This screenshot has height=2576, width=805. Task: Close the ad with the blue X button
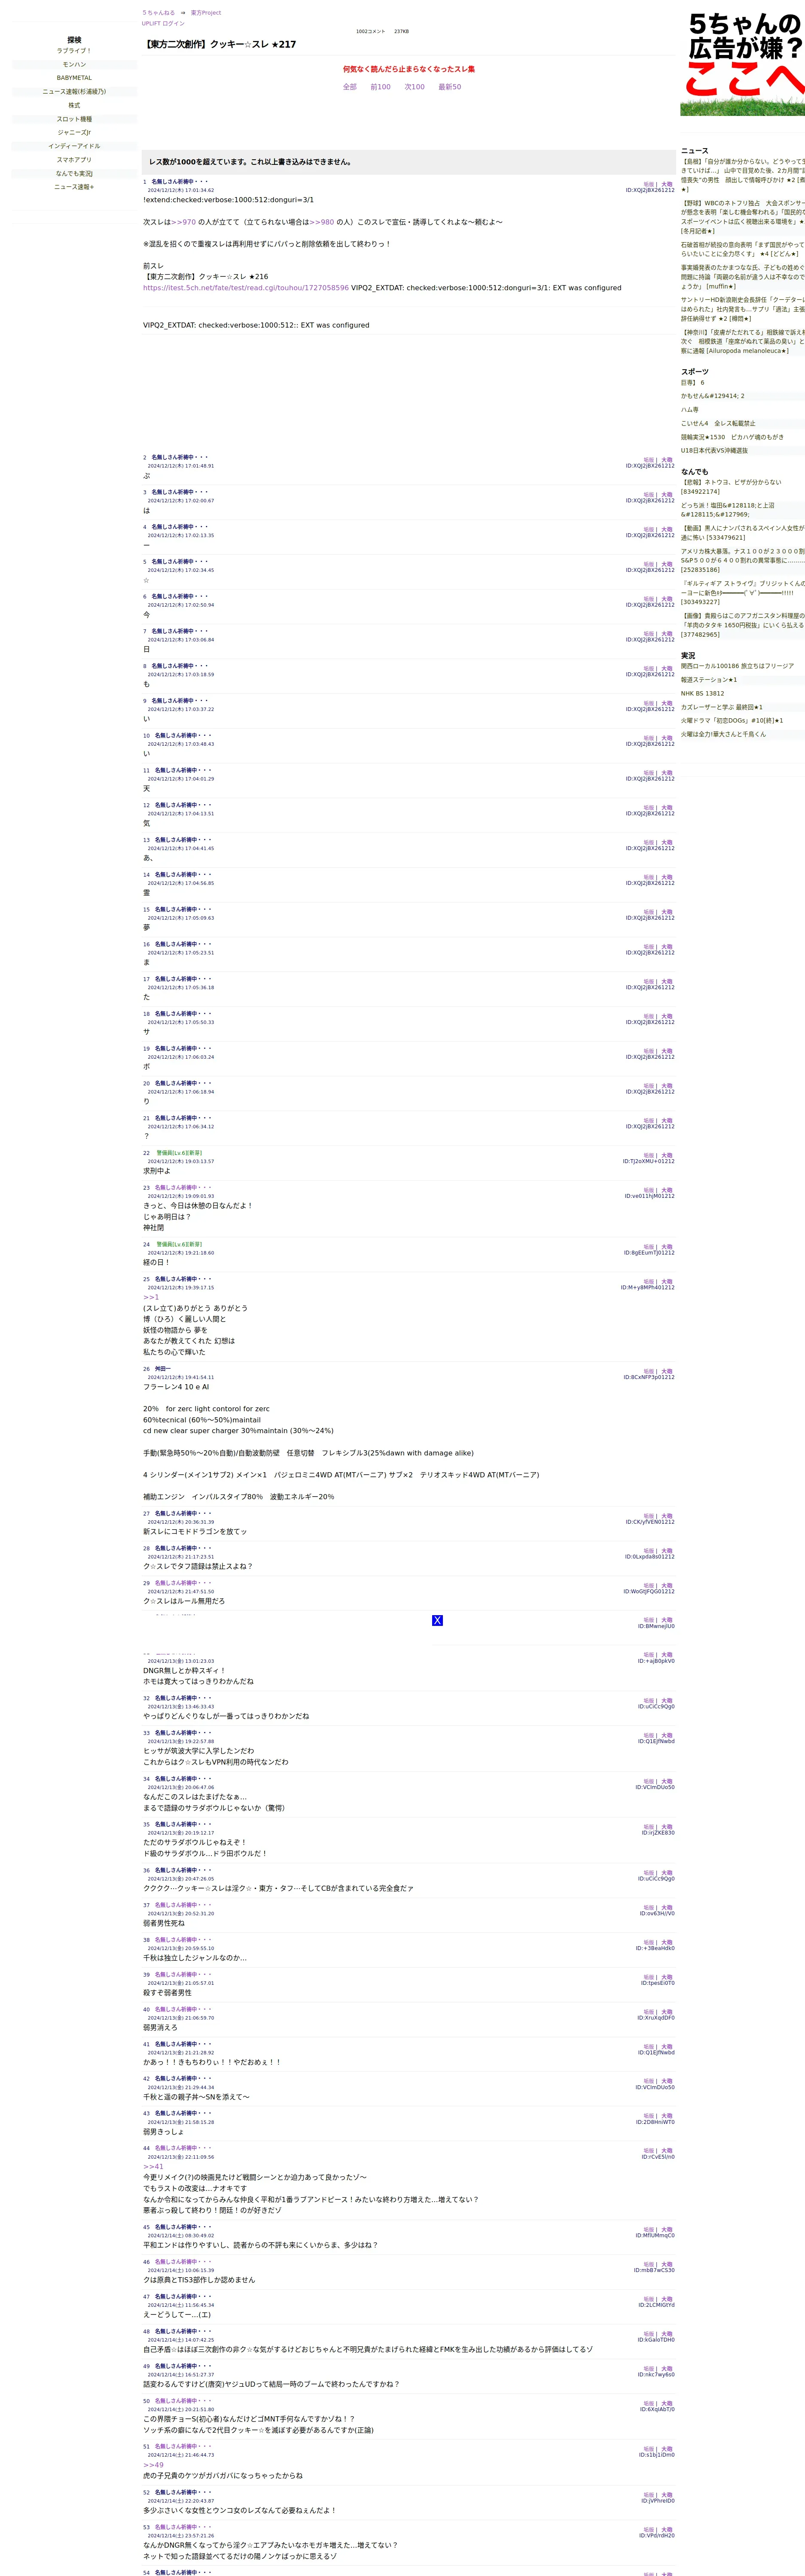[437, 1620]
